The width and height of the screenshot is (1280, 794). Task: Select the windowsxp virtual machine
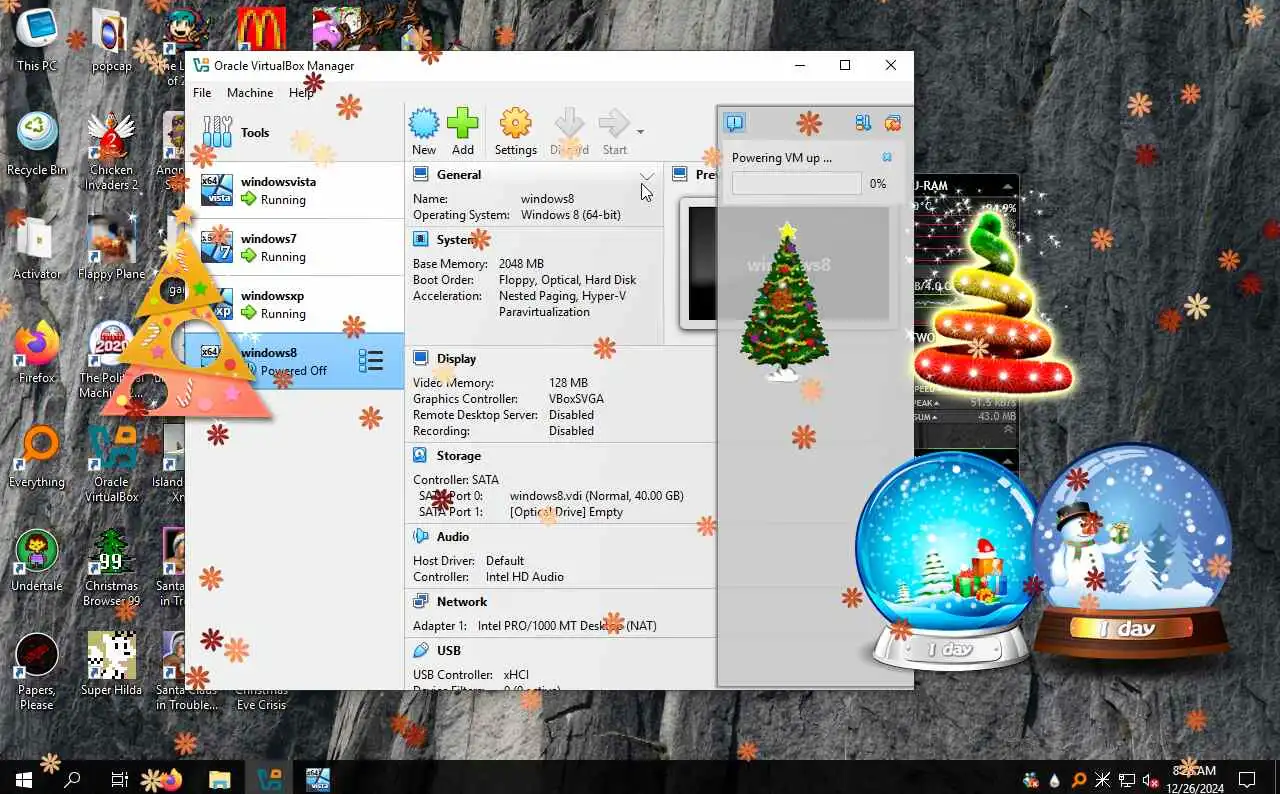click(x=295, y=304)
